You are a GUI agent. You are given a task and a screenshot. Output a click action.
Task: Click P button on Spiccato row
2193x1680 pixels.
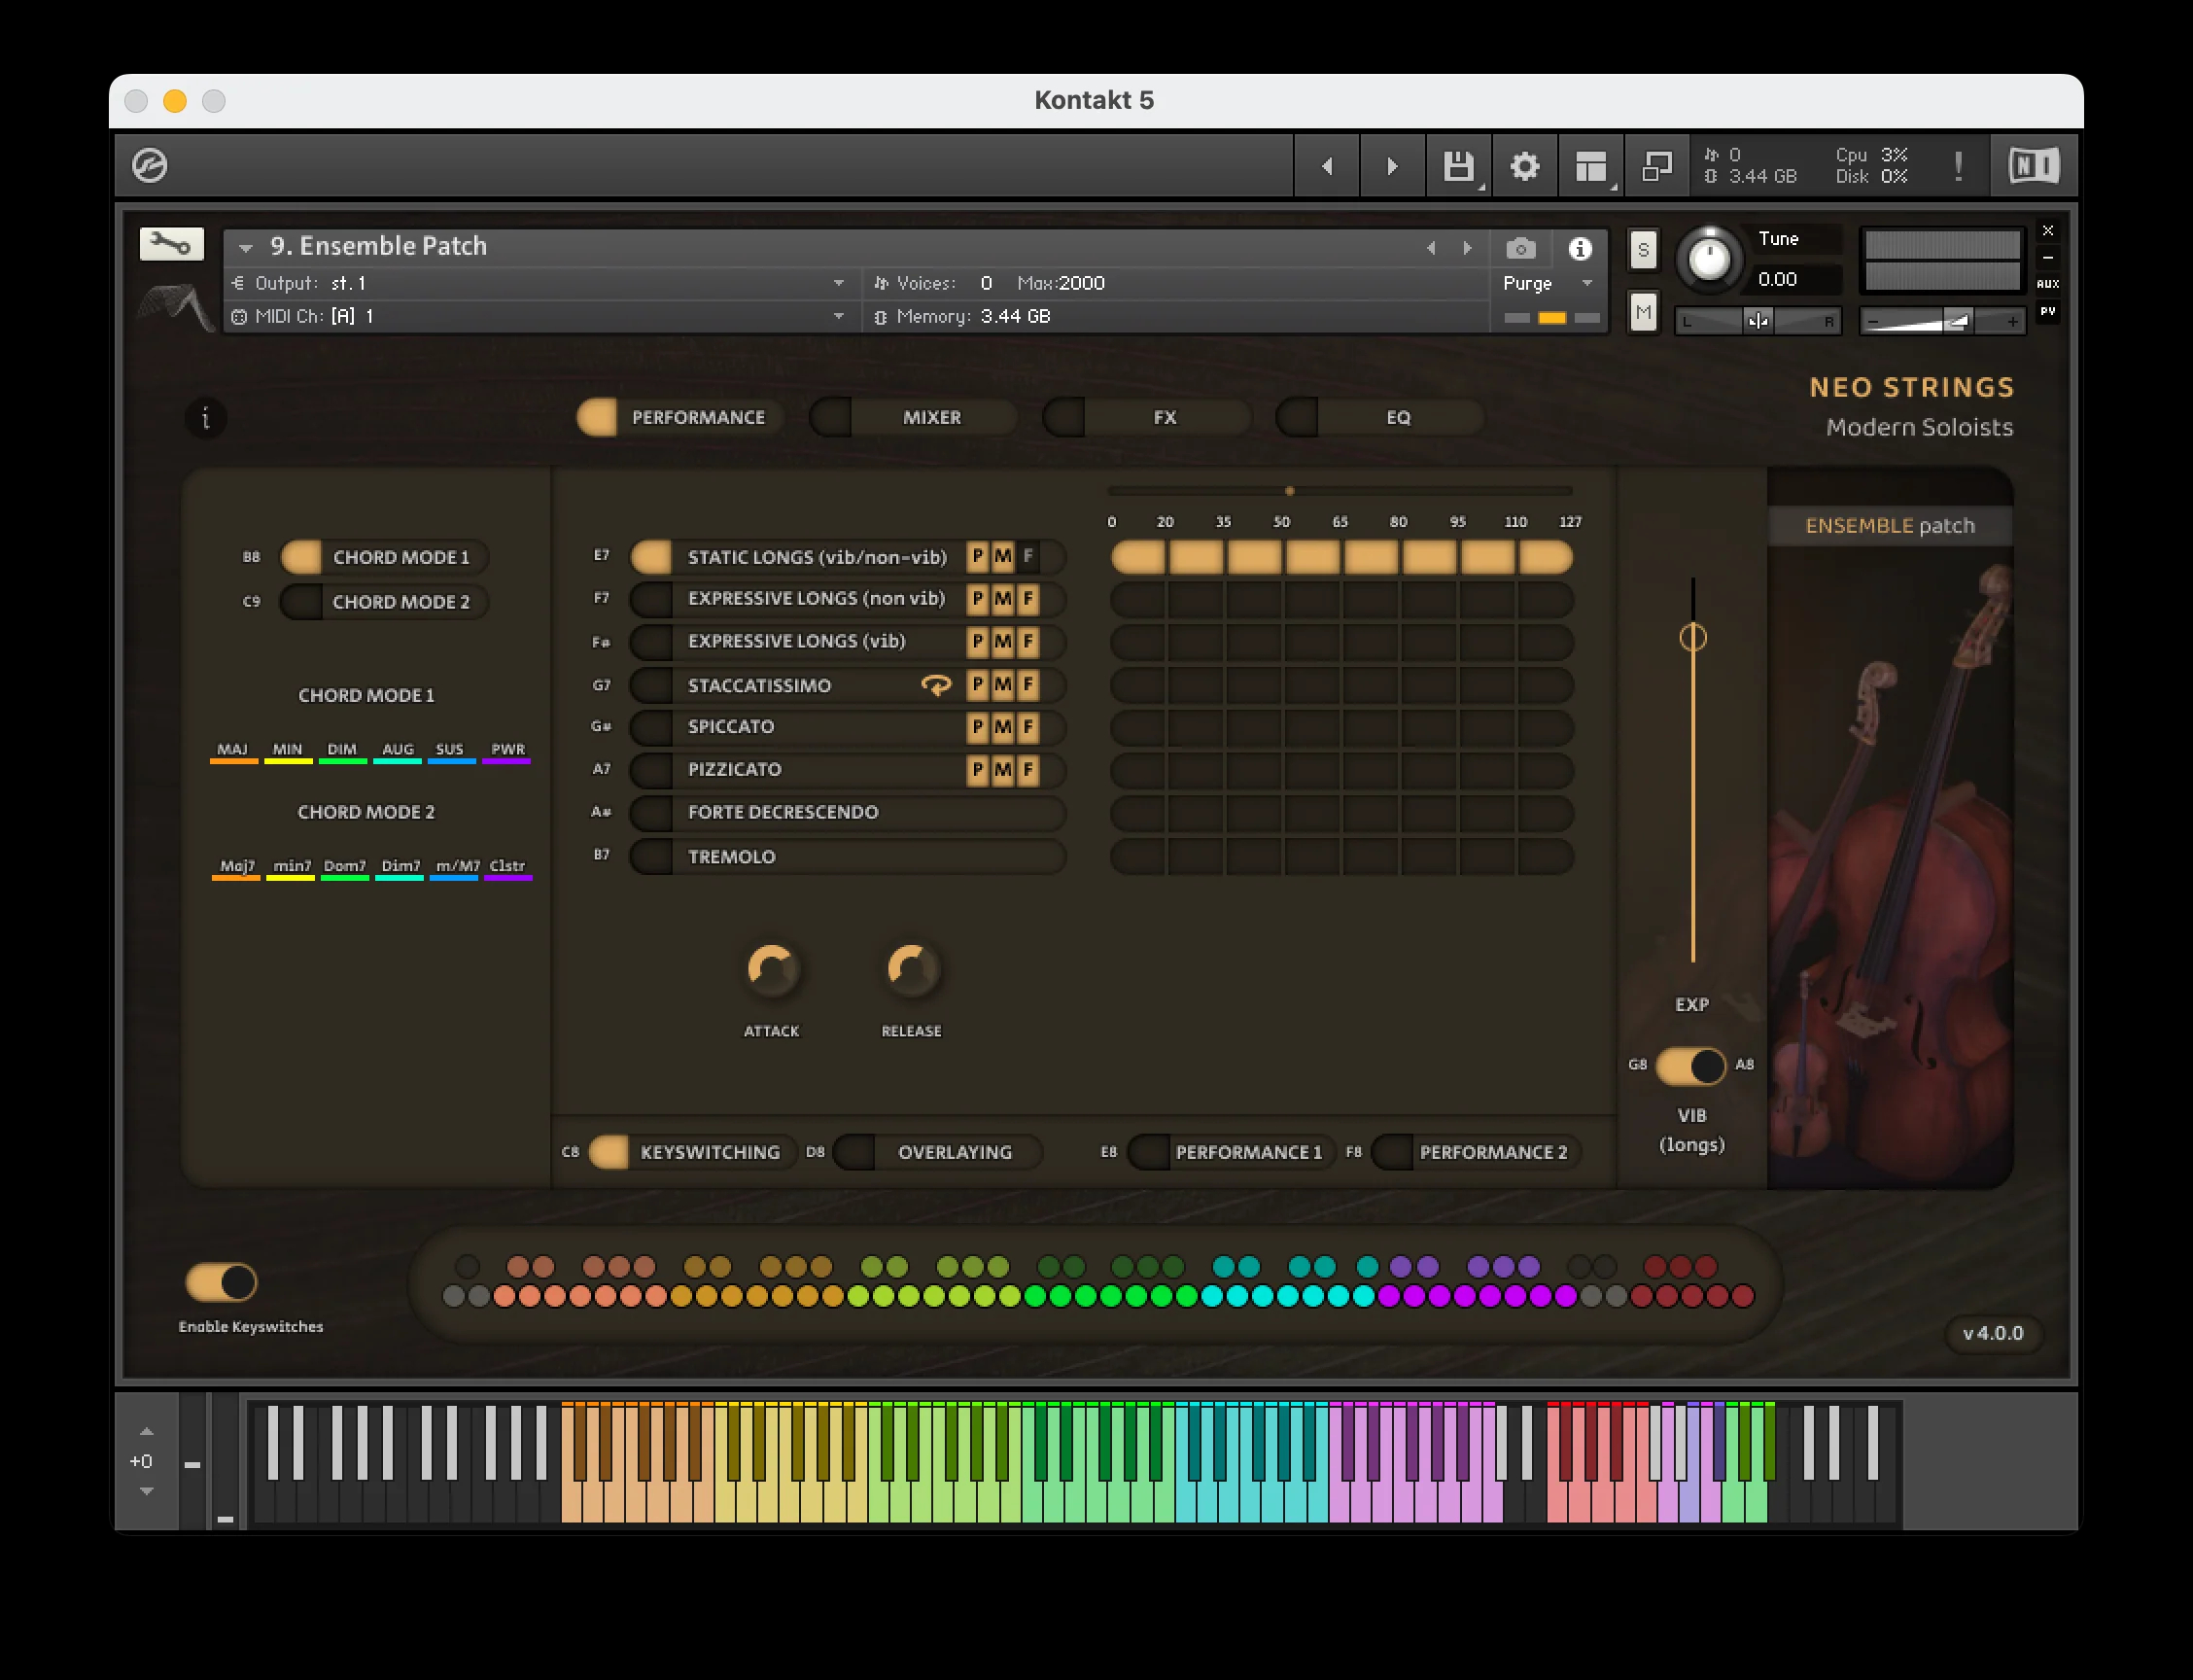click(x=978, y=727)
